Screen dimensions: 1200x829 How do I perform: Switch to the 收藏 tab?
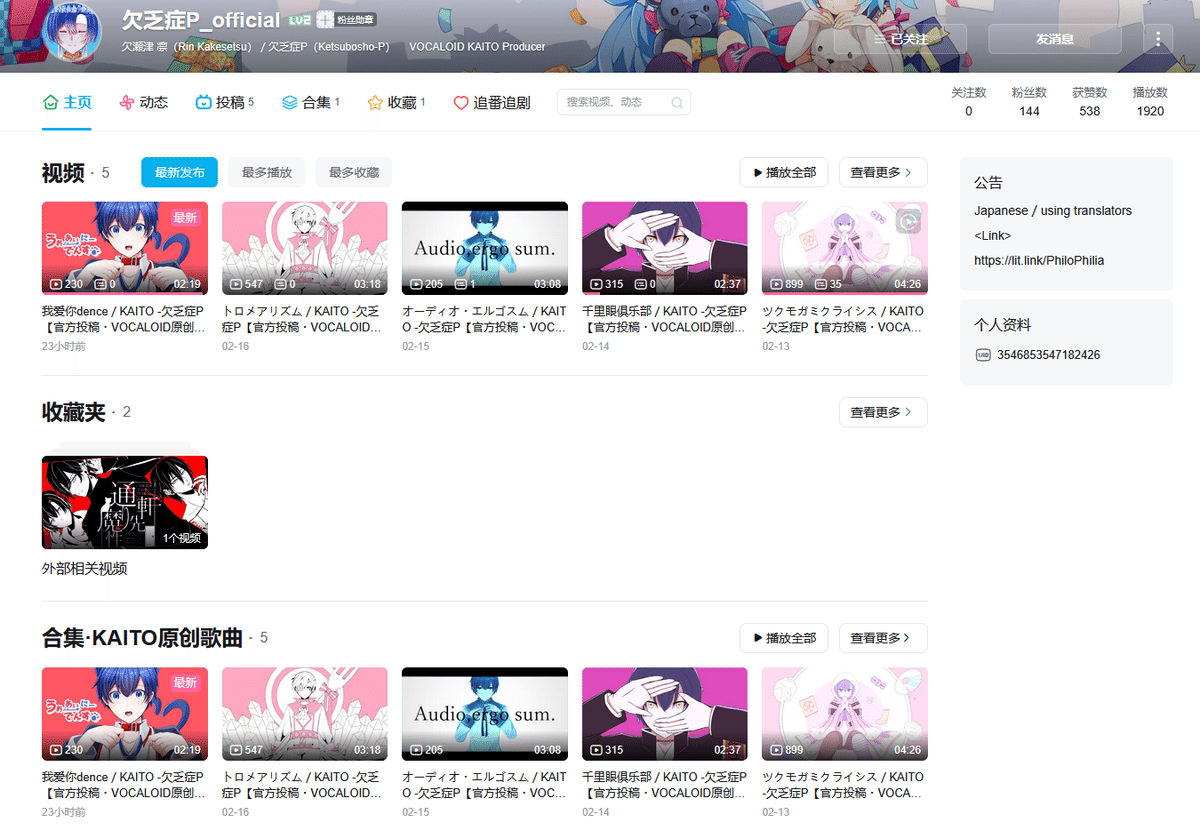tap(396, 102)
